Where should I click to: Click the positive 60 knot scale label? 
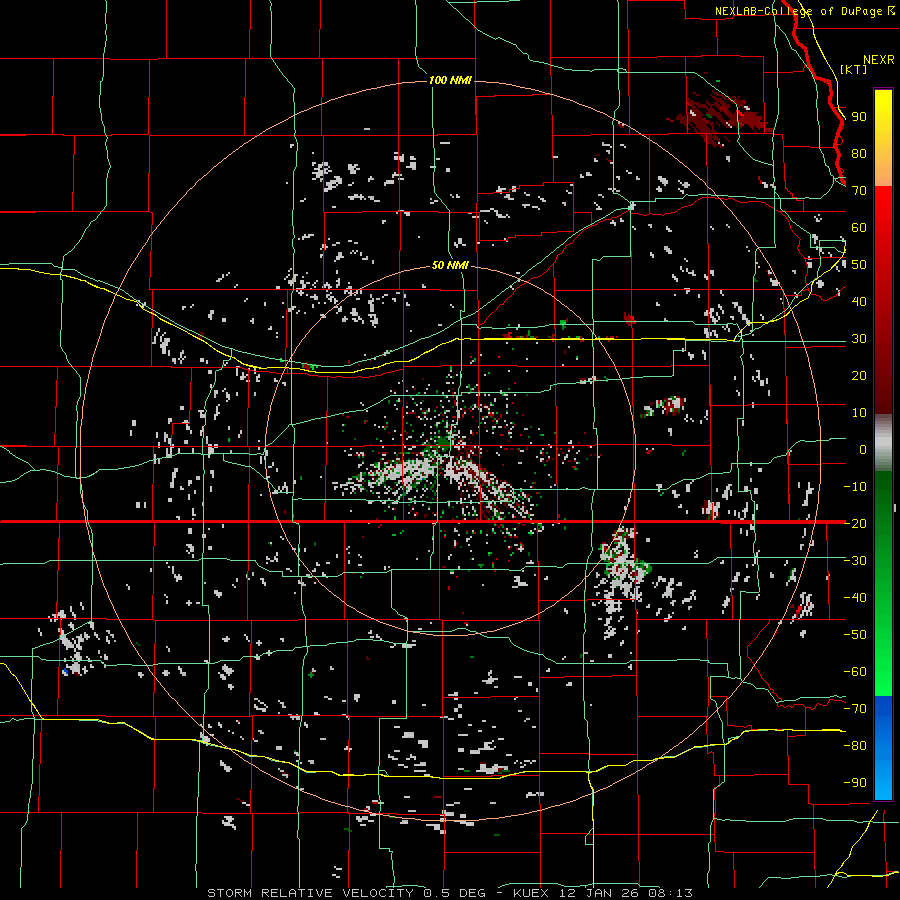coord(859,227)
